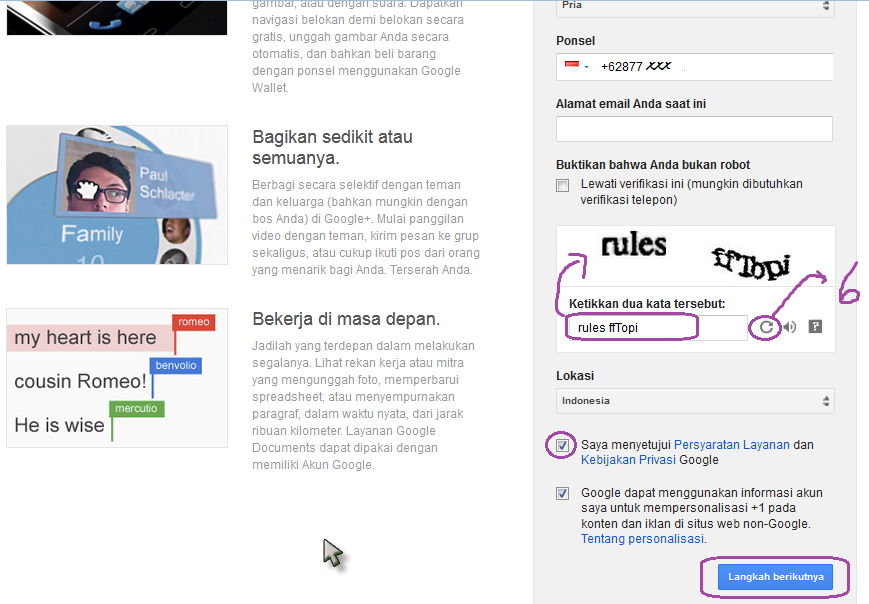869x604 pixels.
Task: Click the phone image at the top
Action: click(x=117, y=17)
